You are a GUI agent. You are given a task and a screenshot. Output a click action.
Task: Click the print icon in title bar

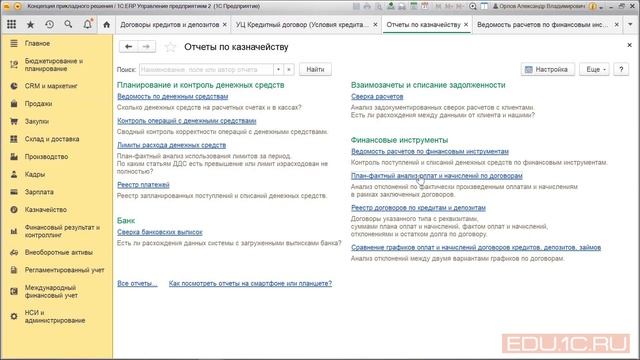click(x=367, y=6)
